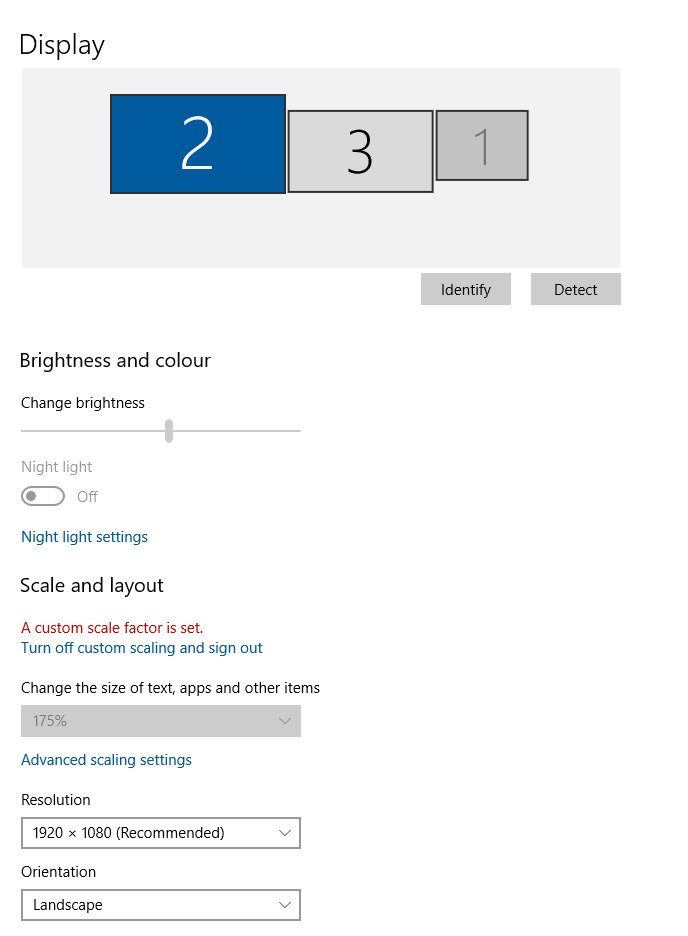Select the 1920 × 1080 resolution field

pyautogui.click(x=160, y=833)
